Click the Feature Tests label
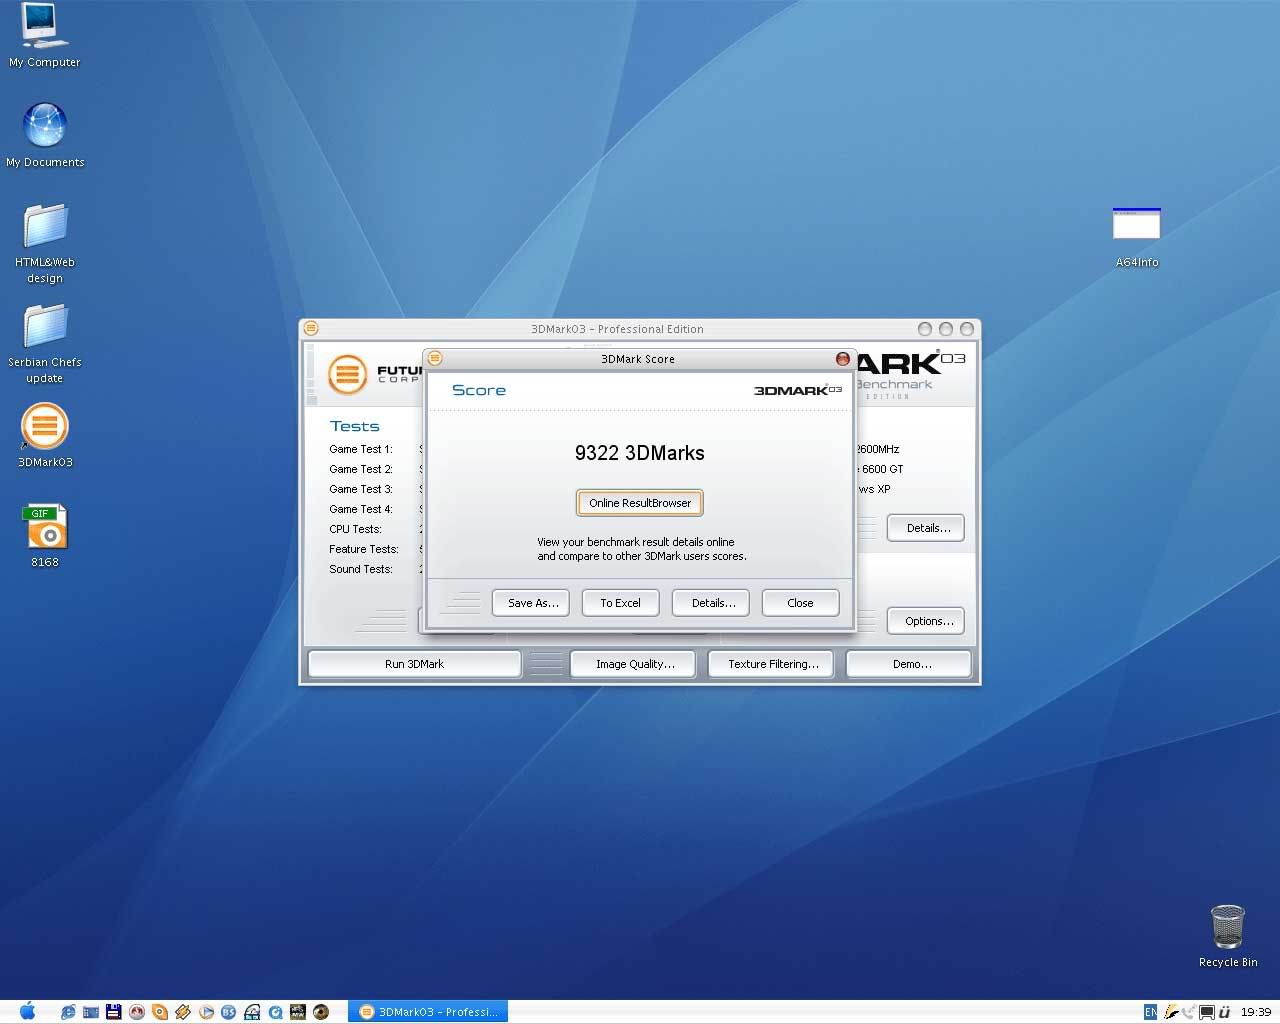This screenshot has height=1024, width=1280. pos(364,549)
